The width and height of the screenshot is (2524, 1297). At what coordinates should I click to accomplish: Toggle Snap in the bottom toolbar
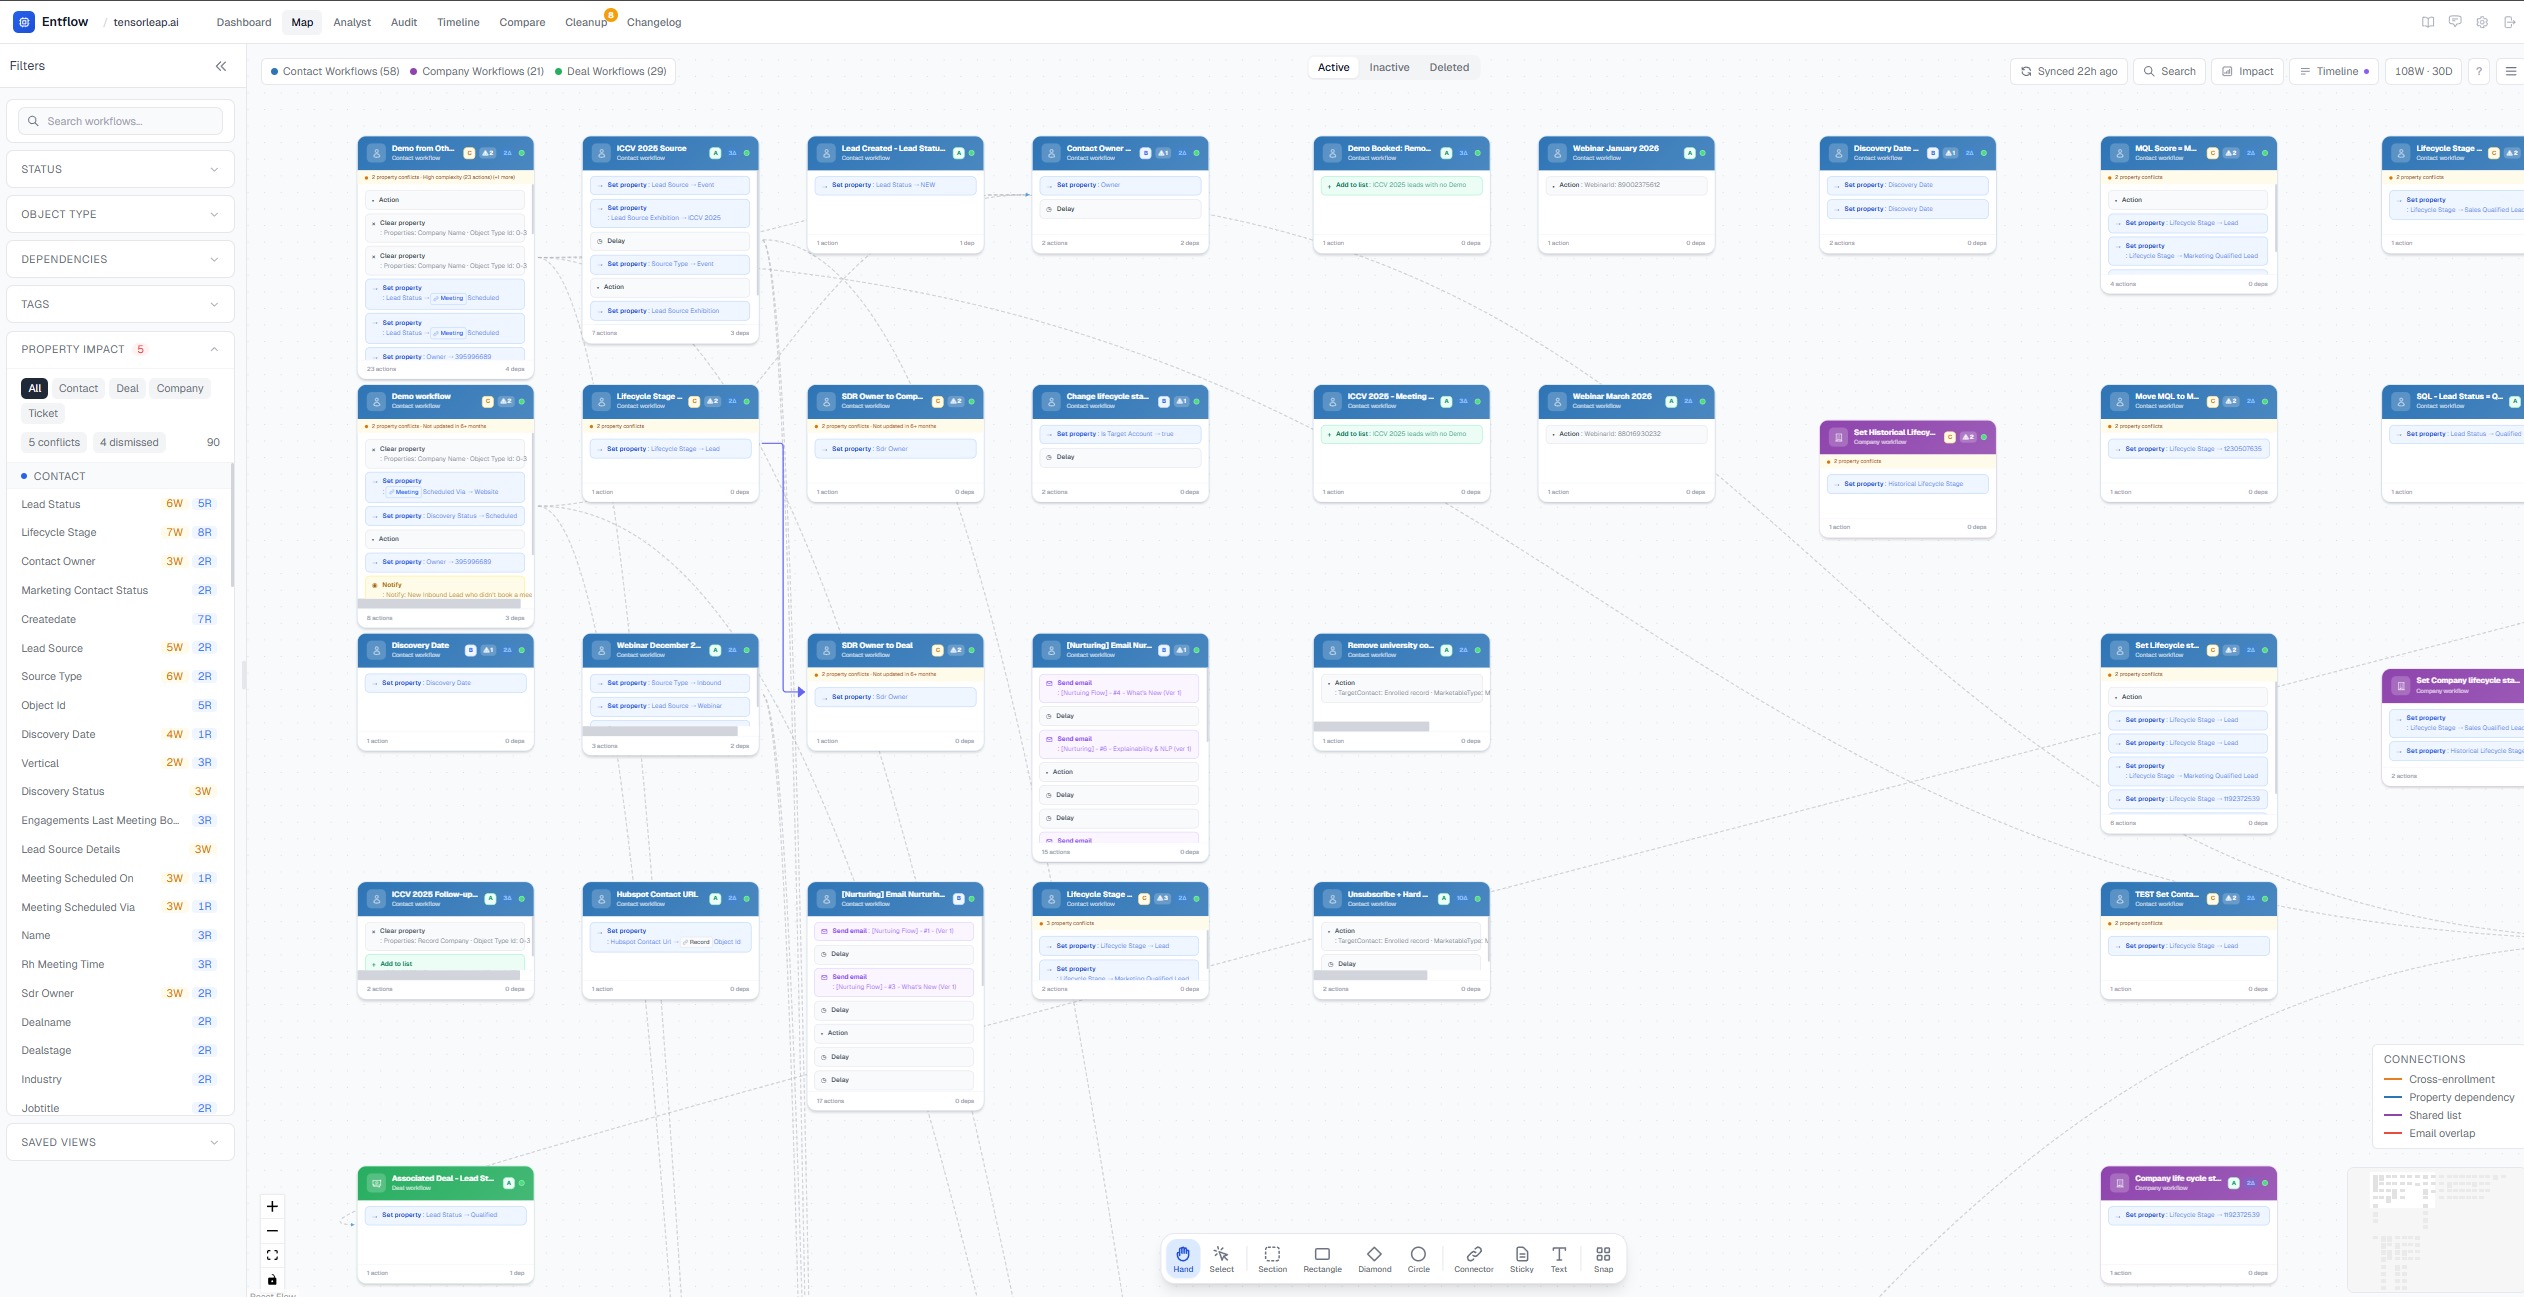(1603, 1257)
